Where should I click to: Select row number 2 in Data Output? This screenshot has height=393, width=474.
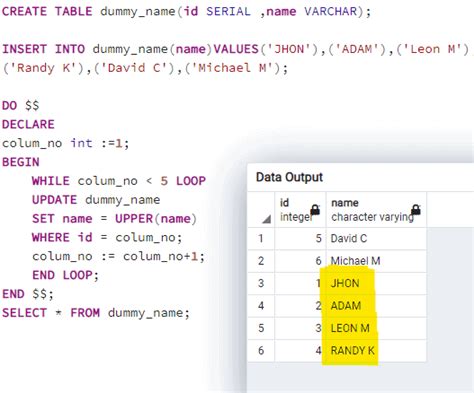pyautogui.click(x=261, y=261)
